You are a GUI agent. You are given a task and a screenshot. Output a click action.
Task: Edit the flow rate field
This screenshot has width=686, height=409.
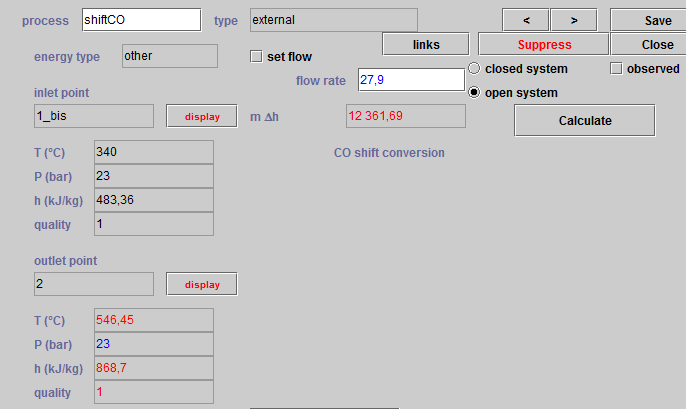pyautogui.click(x=410, y=80)
